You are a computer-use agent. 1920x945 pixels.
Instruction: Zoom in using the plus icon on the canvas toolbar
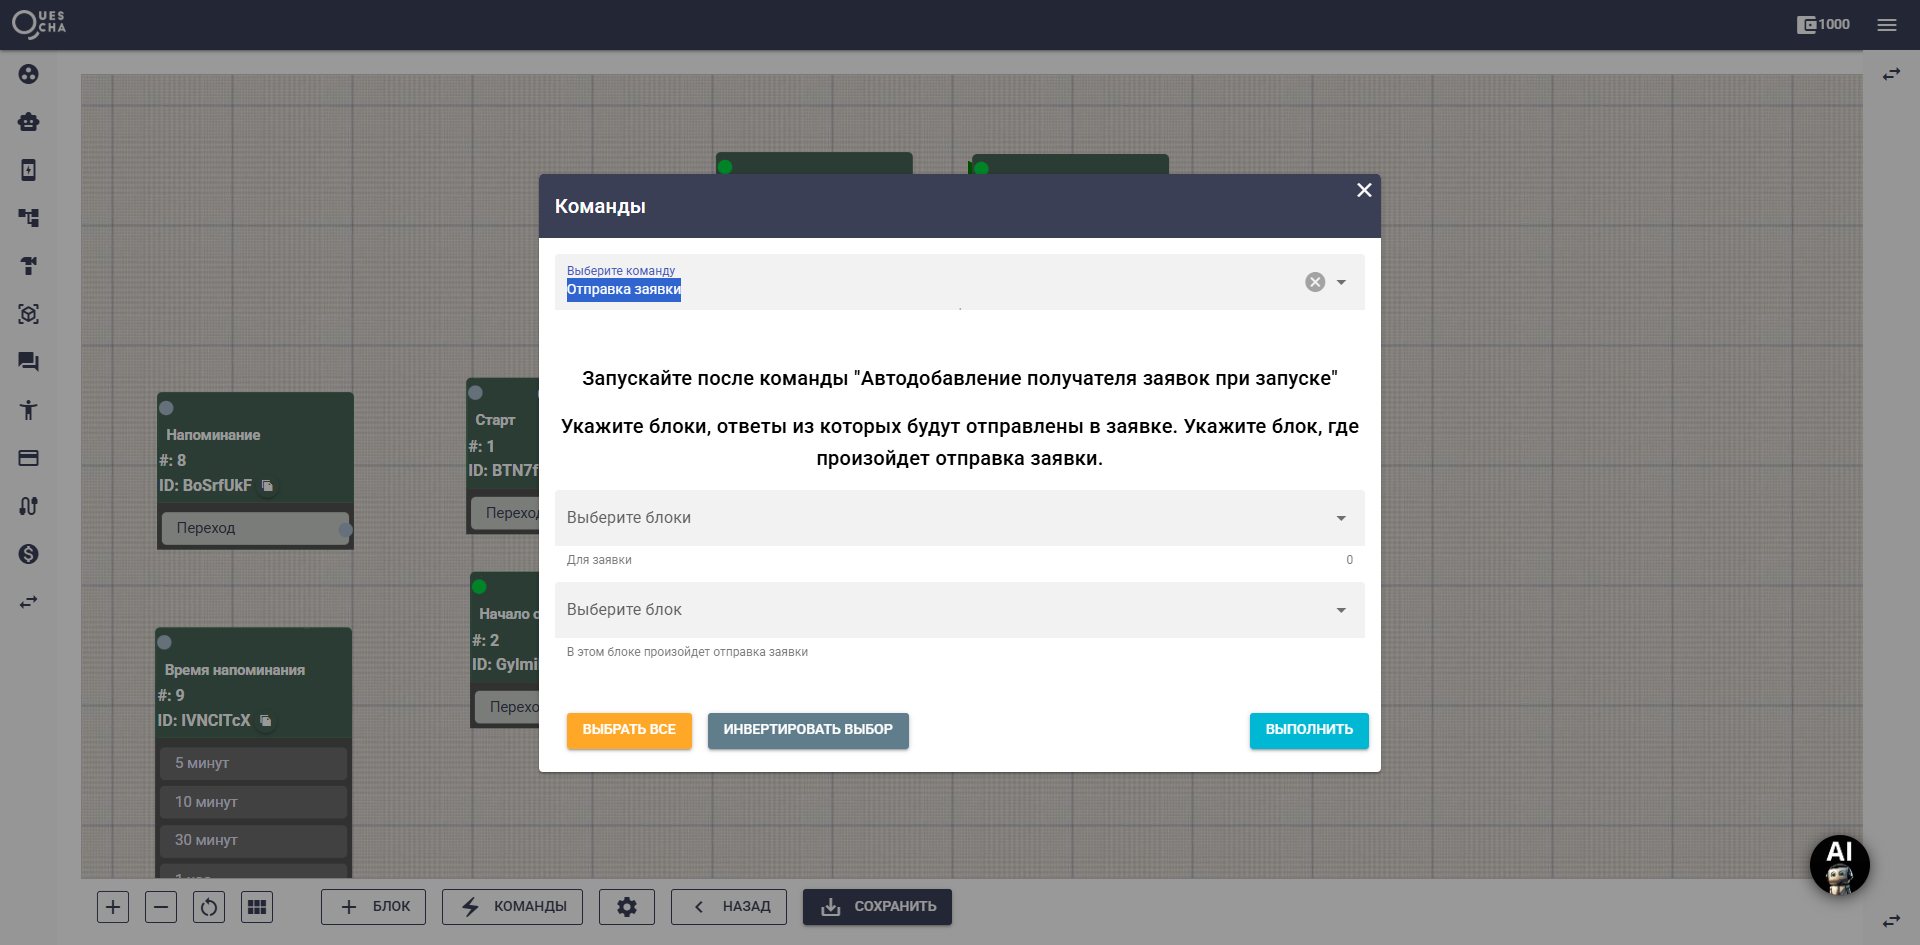[x=113, y=907]
